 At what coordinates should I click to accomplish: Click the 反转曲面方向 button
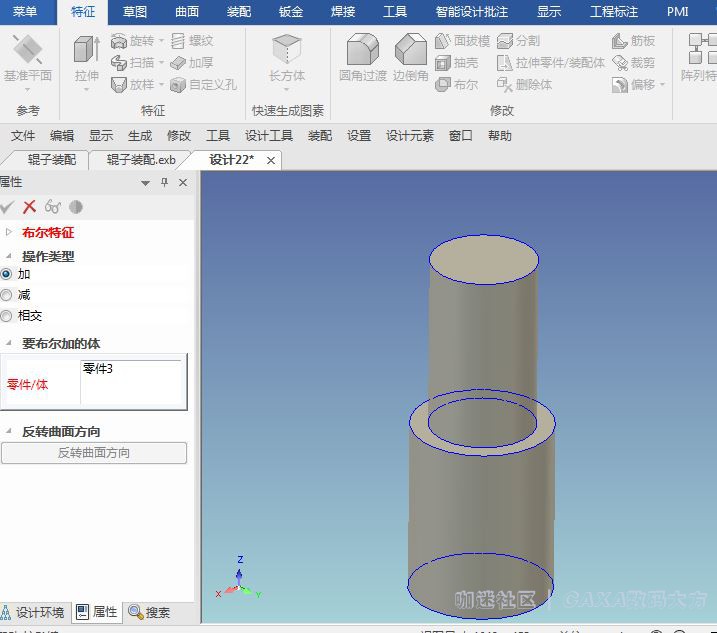click(94, 453)
